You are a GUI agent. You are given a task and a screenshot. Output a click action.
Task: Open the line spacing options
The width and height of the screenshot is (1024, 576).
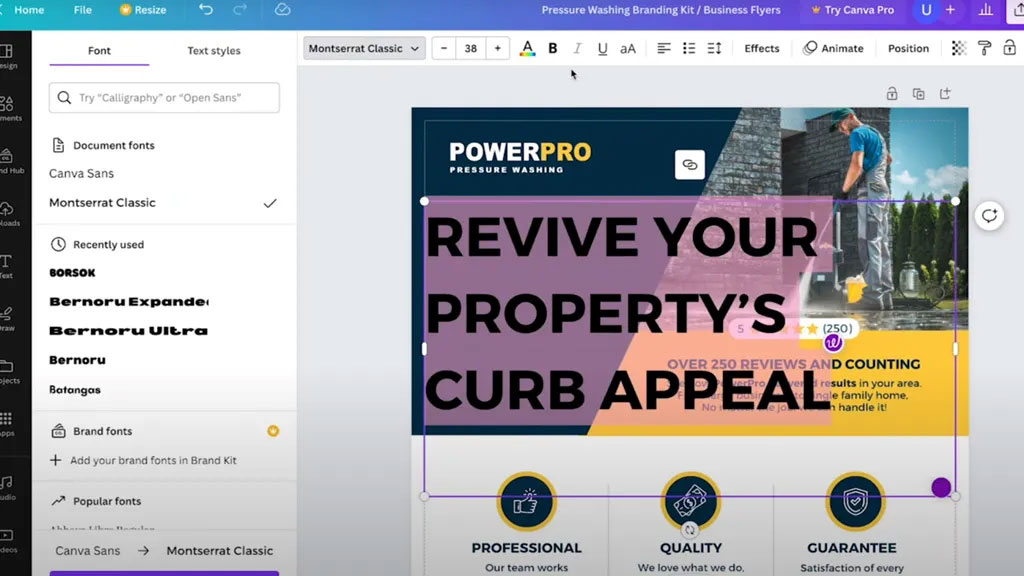point(714,48)
